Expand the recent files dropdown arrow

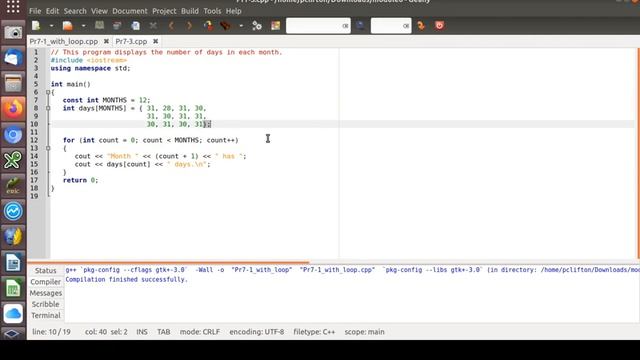(83, 26)
